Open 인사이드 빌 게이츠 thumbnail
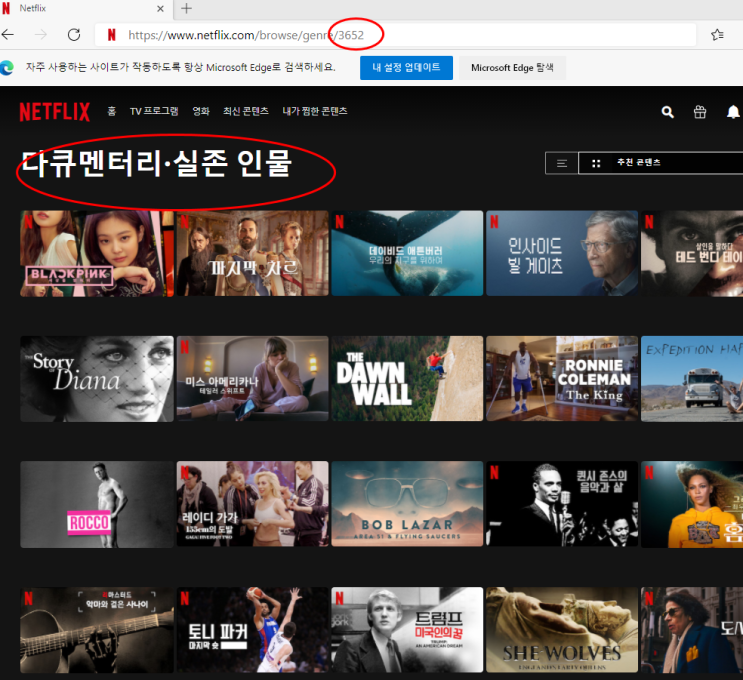 pyautogui.click(x=562, y=254)
